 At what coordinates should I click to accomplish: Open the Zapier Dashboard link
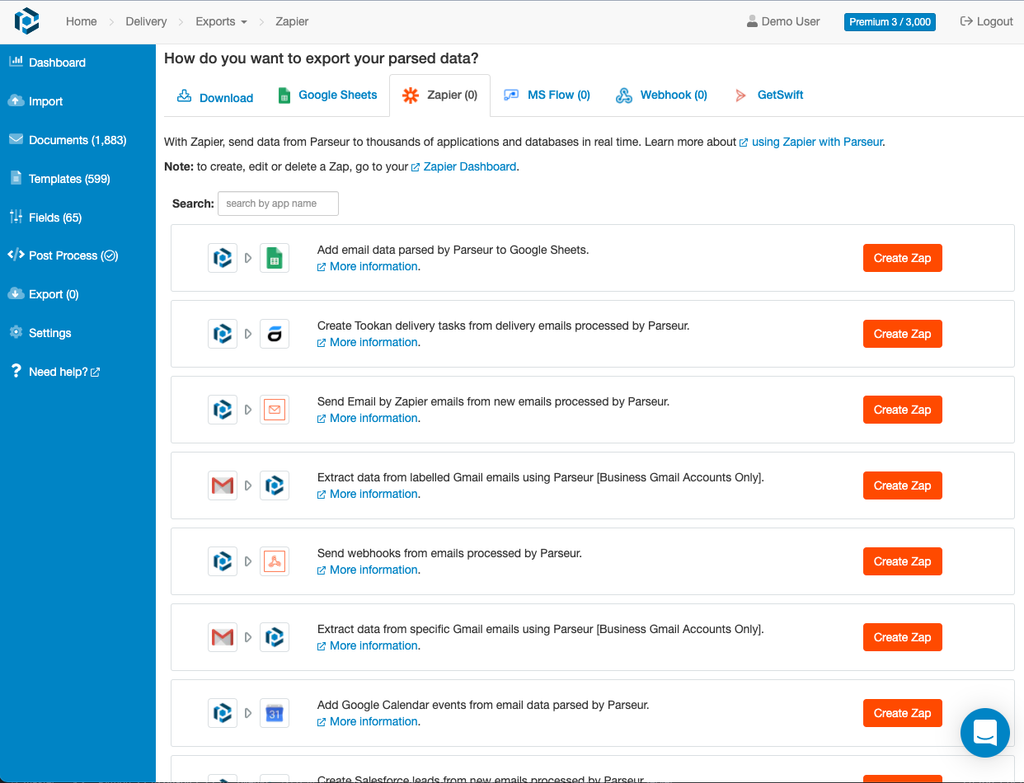[x=468, y=167]
